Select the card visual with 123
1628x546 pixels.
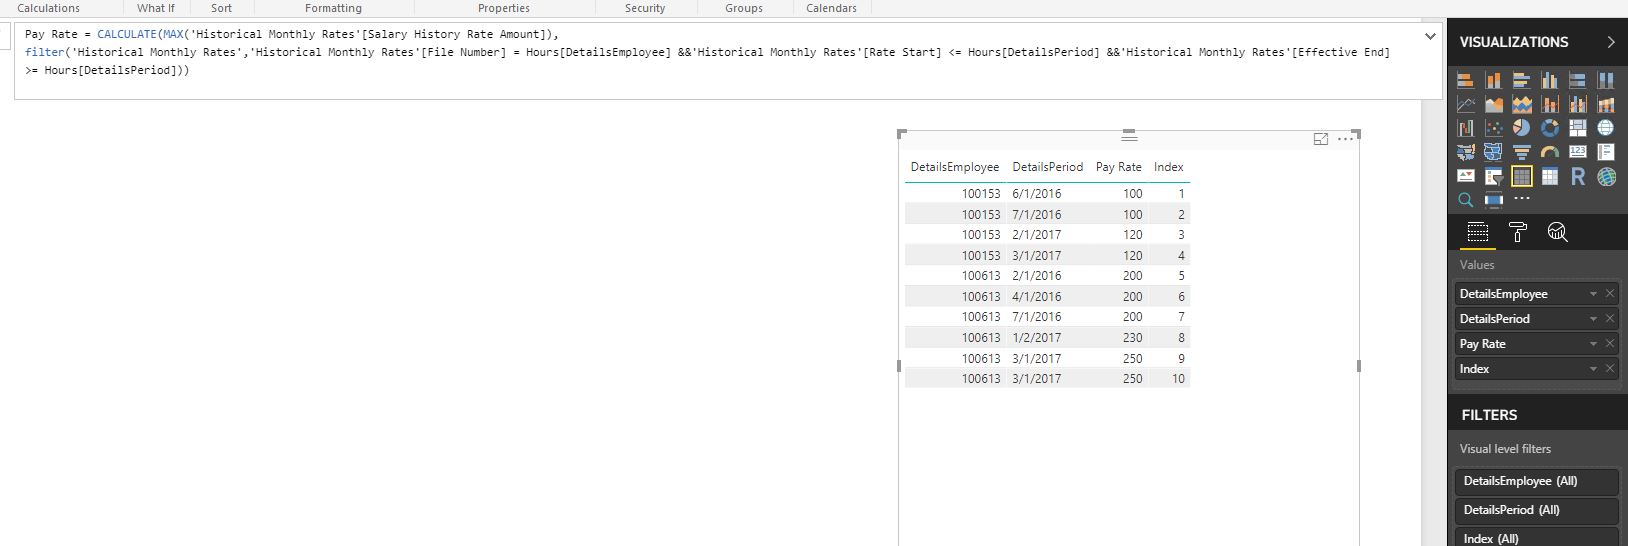pos(1578,152)
